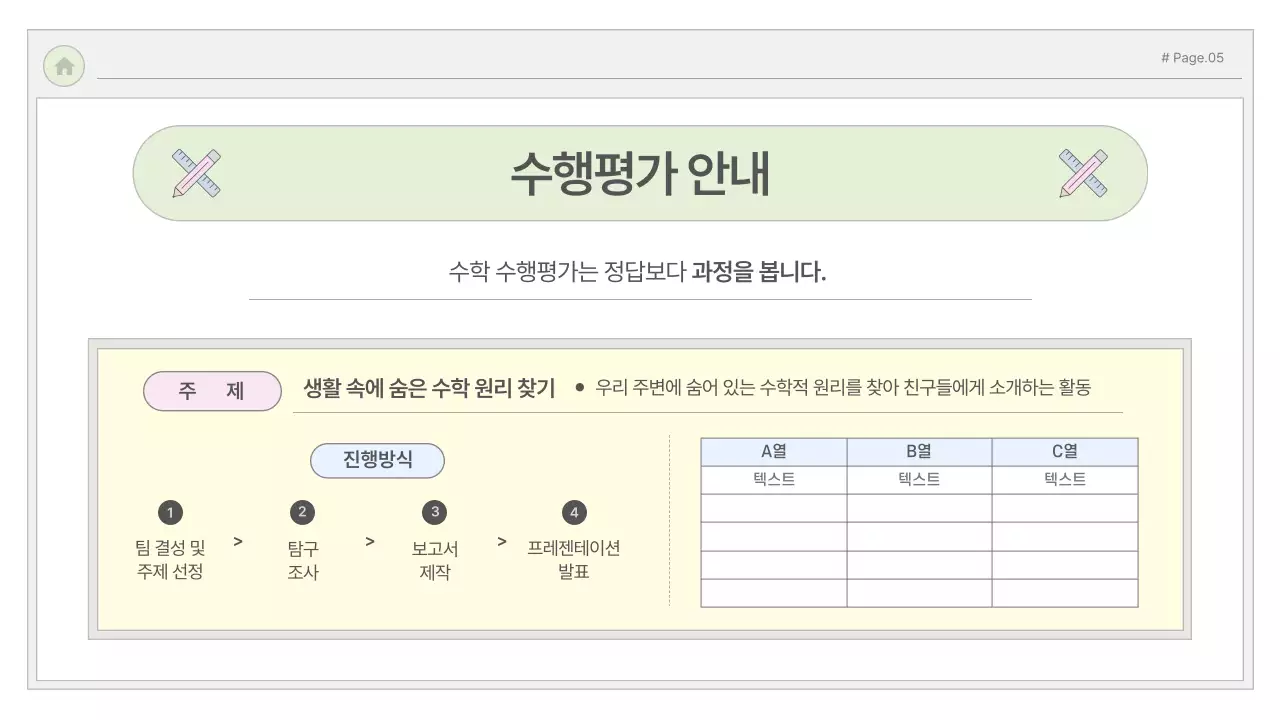The image size is (1280, 720).
Task: Click the number 2 badge above 탐구 조사
Action: 302,513
